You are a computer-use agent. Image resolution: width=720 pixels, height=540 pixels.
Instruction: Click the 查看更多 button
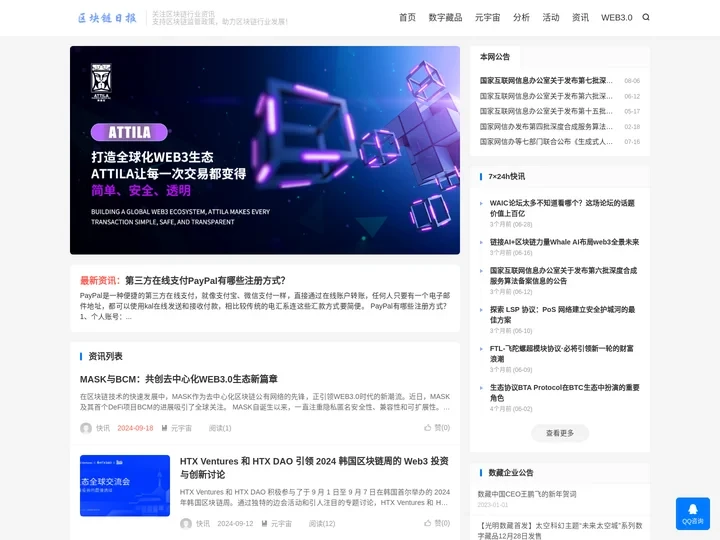pyautogui.click(x=560, y=433)
